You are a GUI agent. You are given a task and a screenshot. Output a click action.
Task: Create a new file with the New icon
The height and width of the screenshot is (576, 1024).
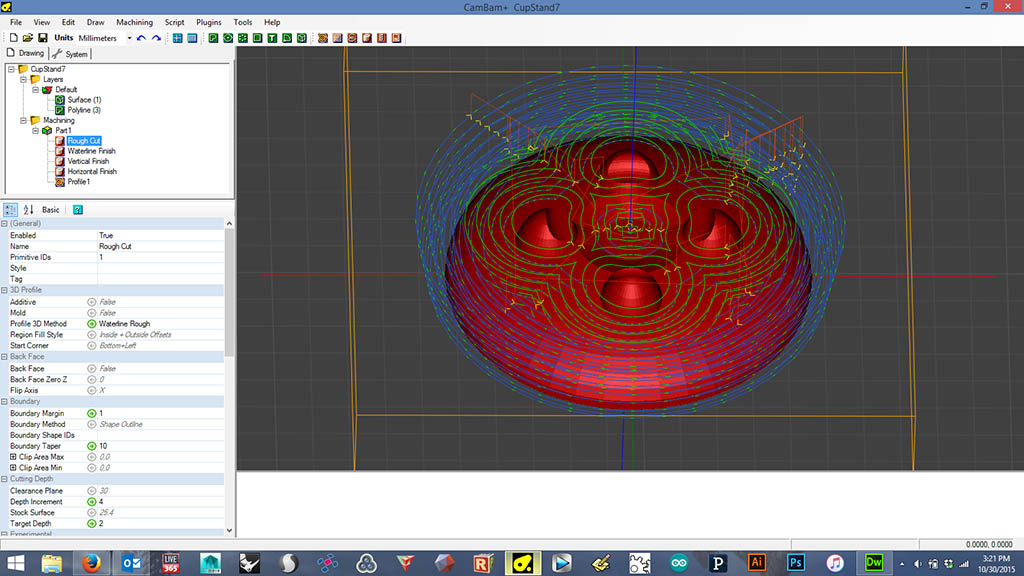pos(14,38)
